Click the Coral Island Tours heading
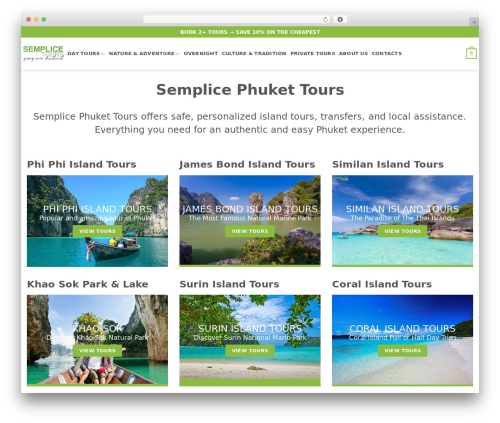 pyautogui.click(x=382, y=284)
